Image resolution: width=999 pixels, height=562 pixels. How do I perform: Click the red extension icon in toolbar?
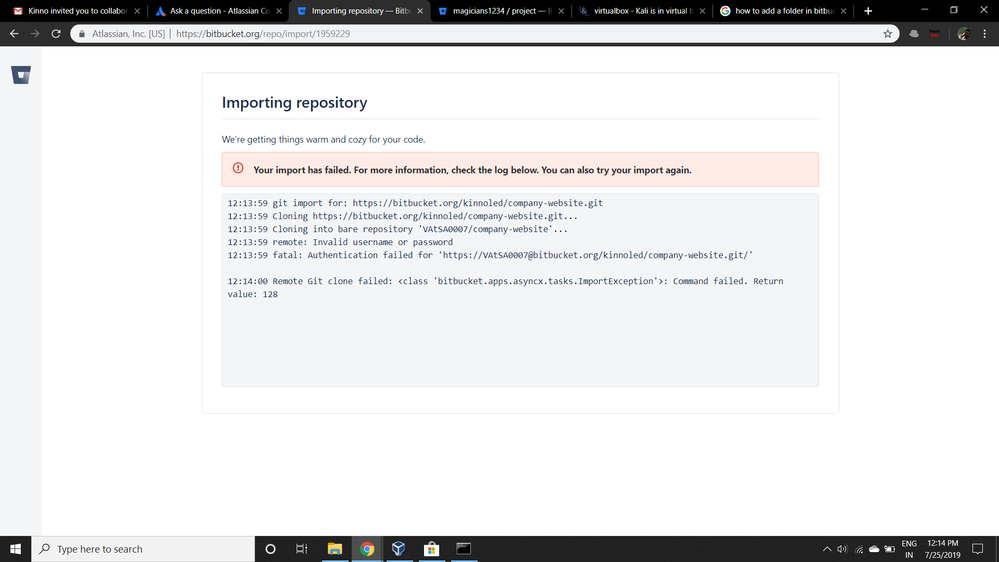click(x=935, y=34)
